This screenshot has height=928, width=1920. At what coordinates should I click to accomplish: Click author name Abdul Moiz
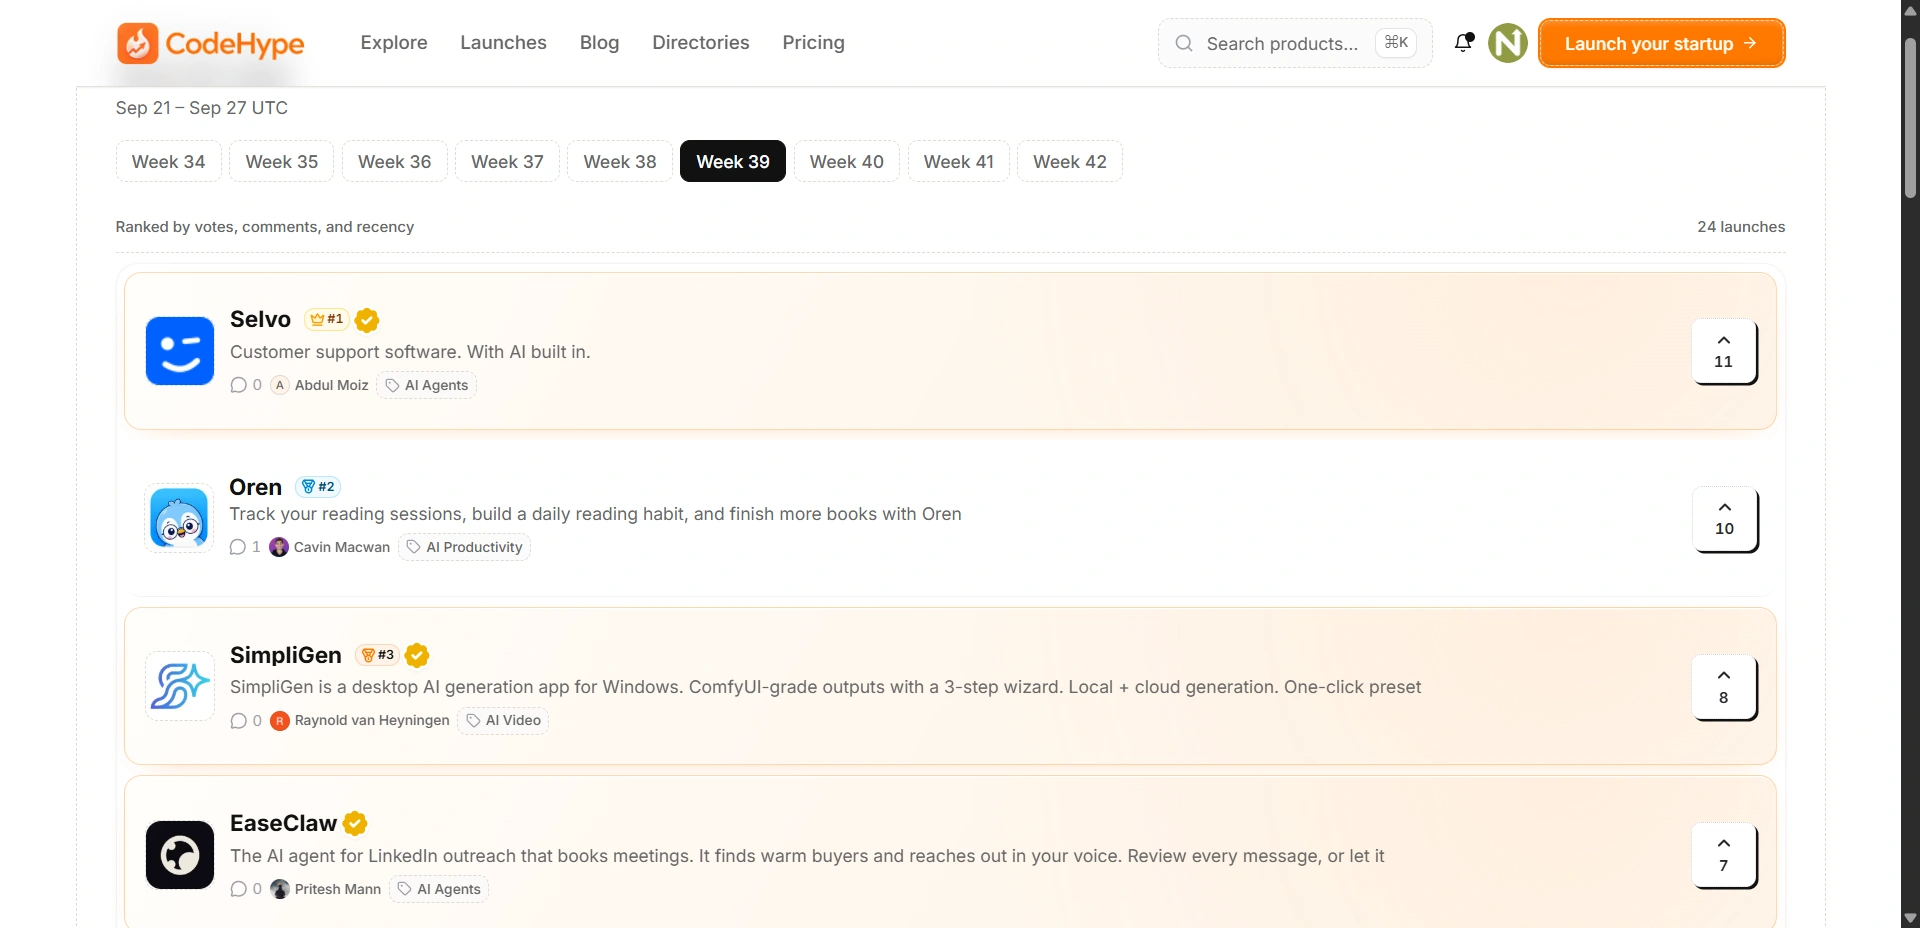[x=332, y=385]
